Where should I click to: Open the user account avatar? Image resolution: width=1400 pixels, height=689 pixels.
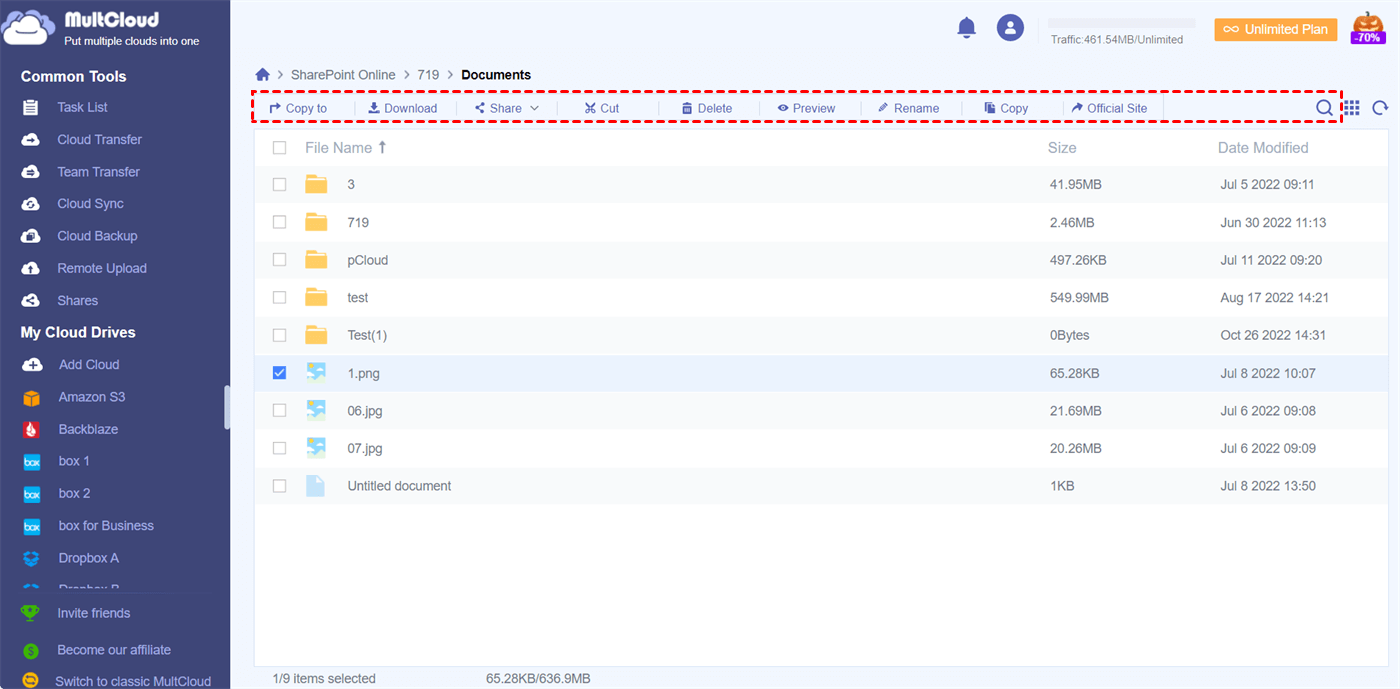(1010, 28)
